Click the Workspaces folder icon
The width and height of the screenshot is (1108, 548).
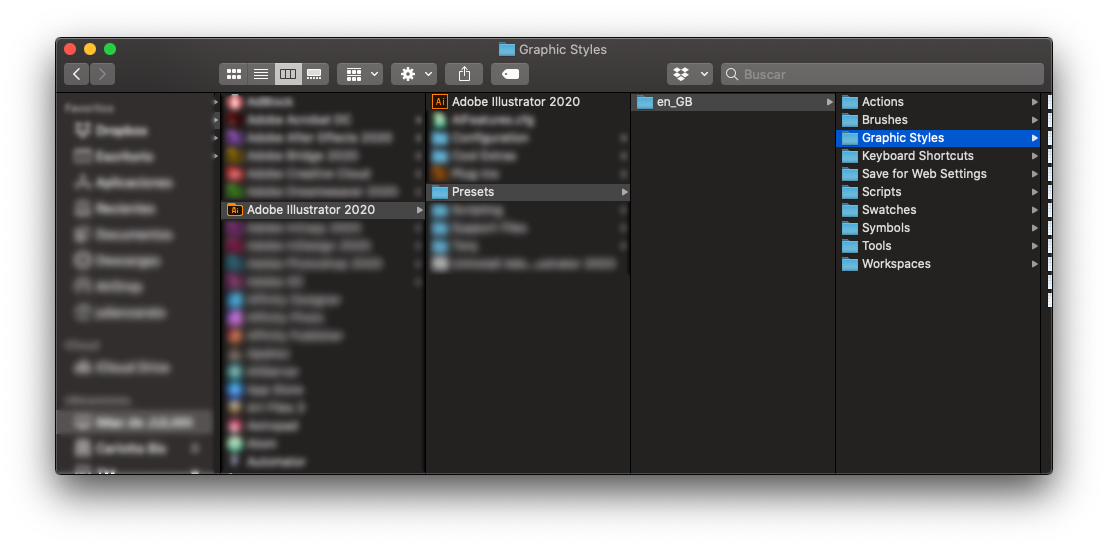point(850,264)
